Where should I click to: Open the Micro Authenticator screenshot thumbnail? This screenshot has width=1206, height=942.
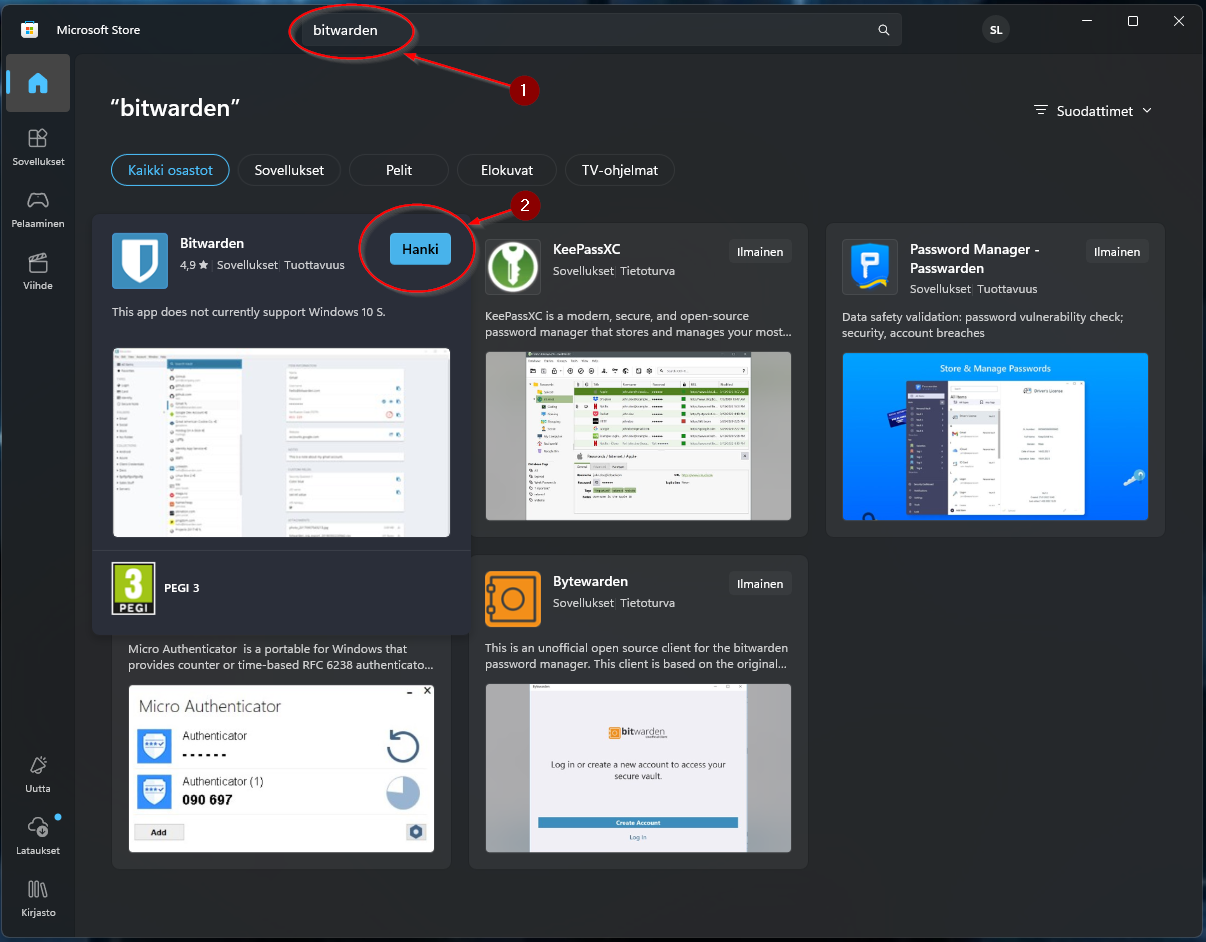pos(281,768)
